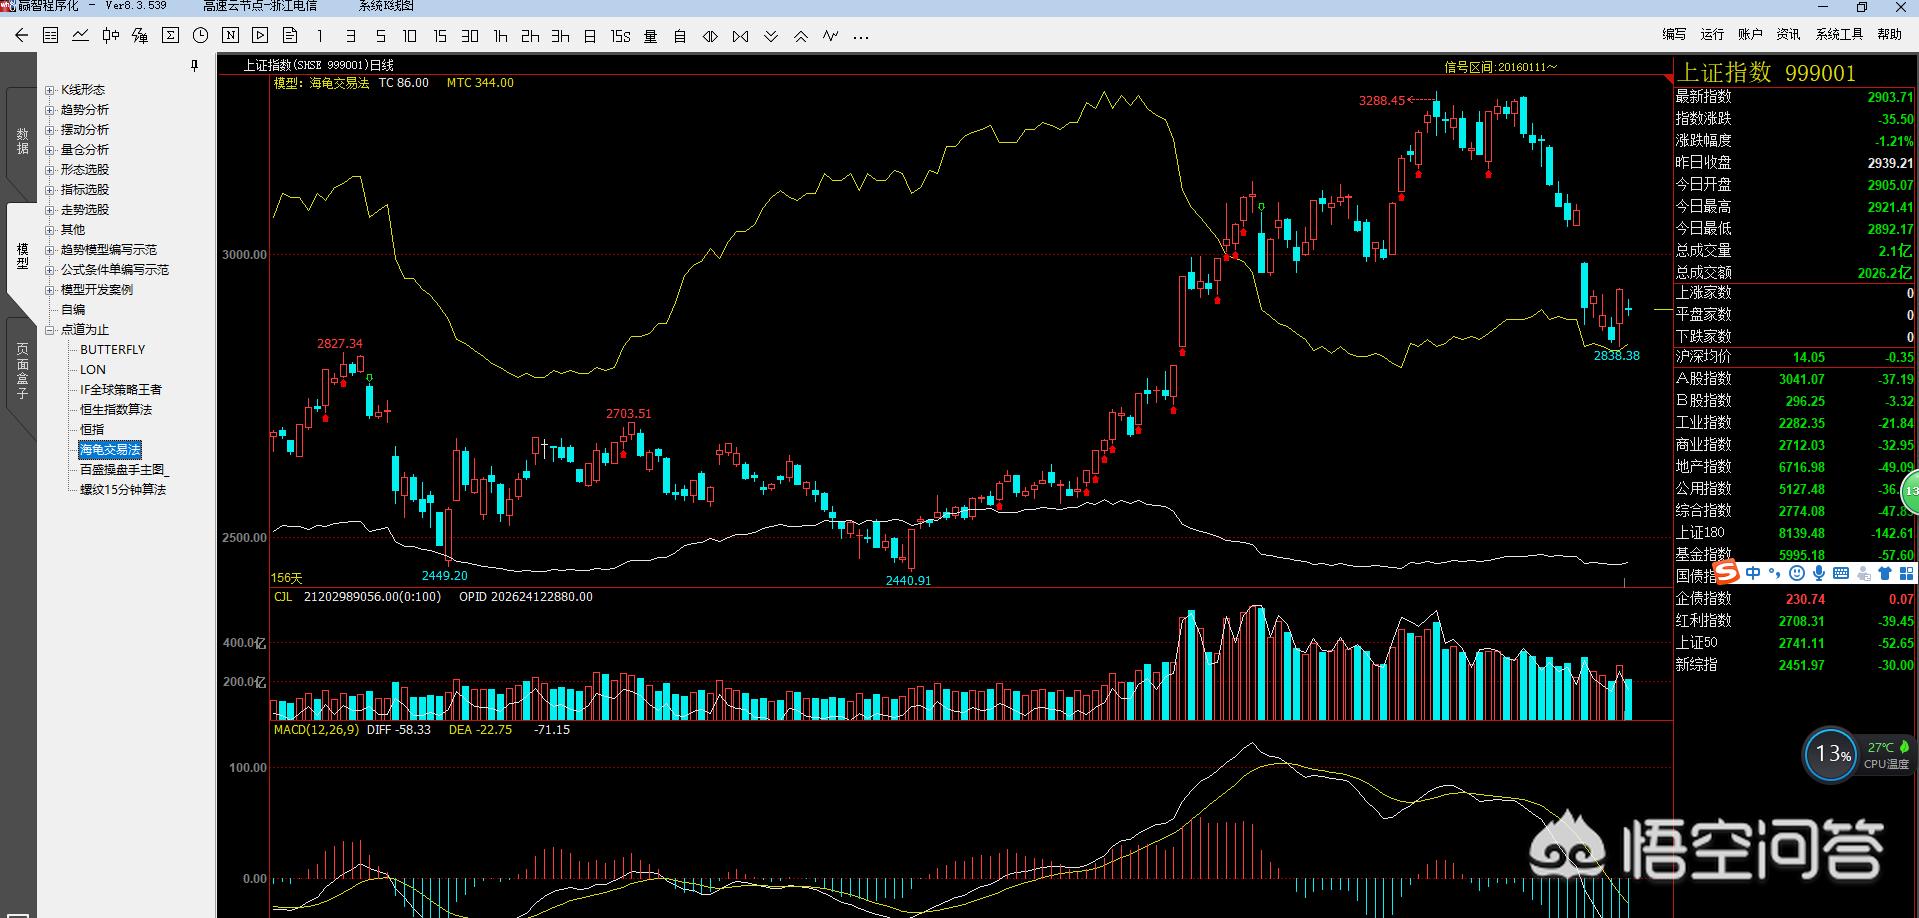The width and height of the screenshot is (1919, 918).
Task: Select the 恒生指数算法 model
Action: (116, 410)
